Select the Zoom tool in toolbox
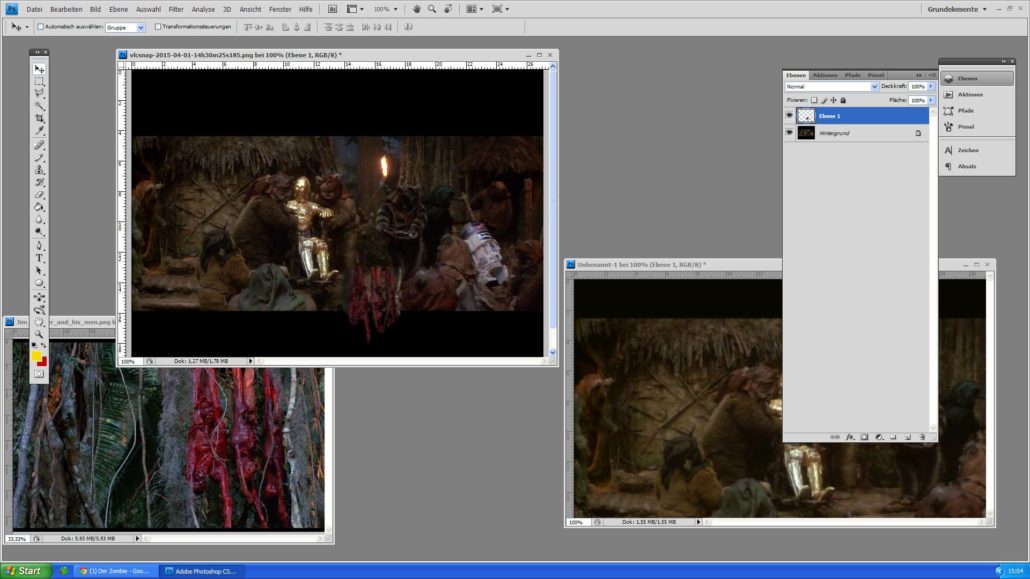 [x=39, y=335]
